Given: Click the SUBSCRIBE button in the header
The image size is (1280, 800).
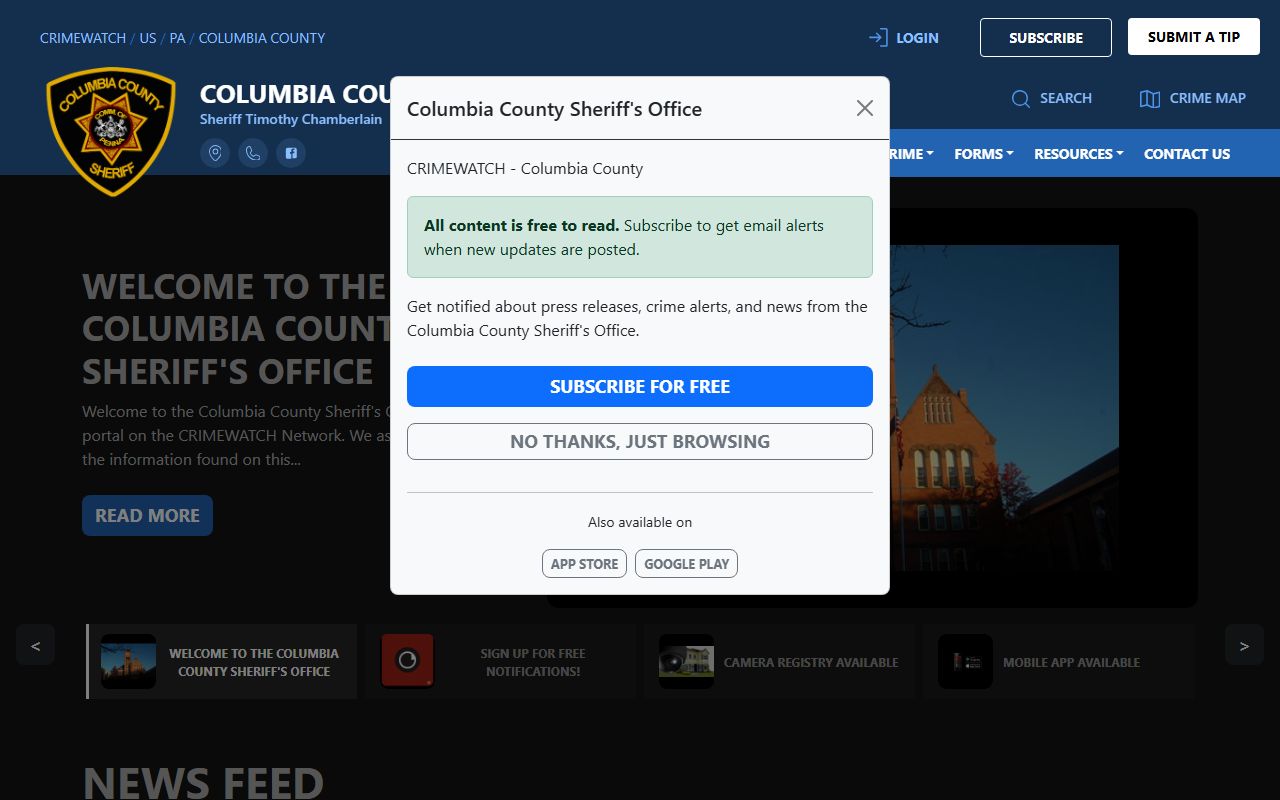Looking at the screenshot, I should pyautogui.click(x=1046, y=37).
